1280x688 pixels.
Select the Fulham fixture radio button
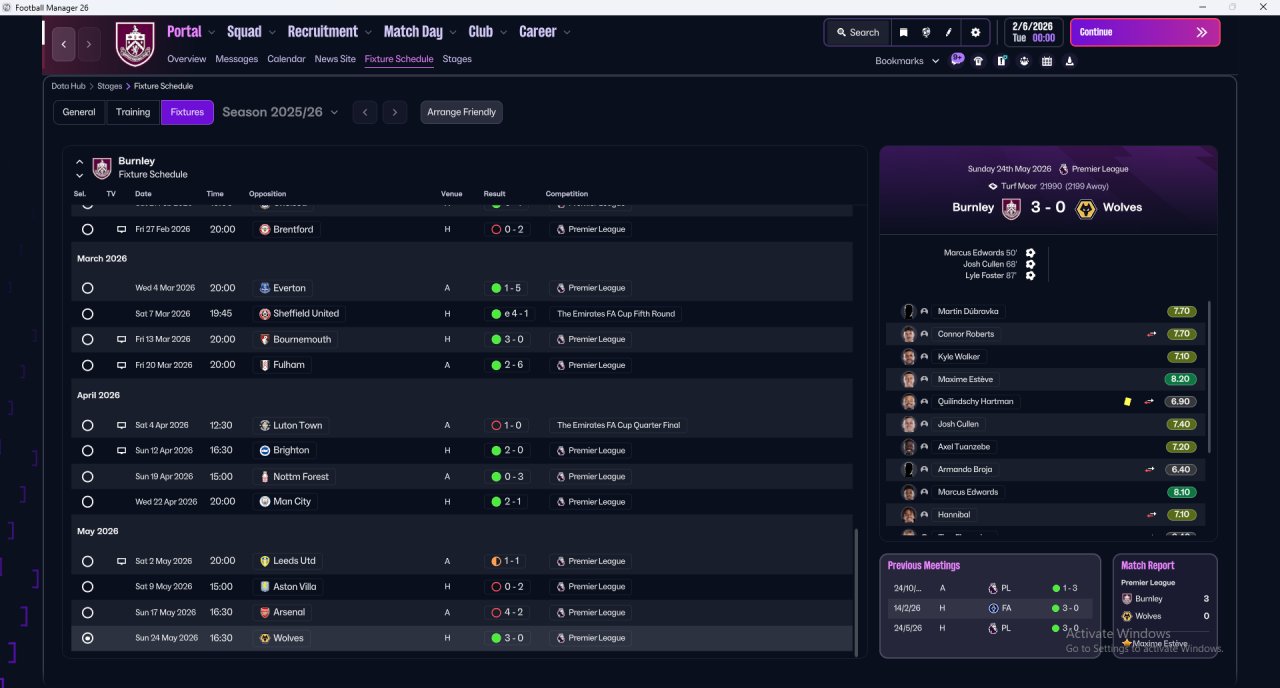coord(88,365)
